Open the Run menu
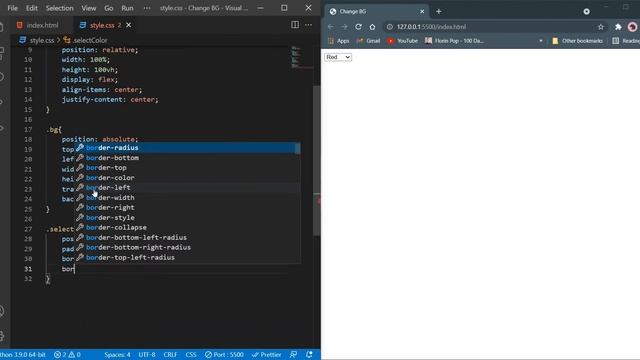The height and width of the screenshot is (360, 640). tap(127, 8)
